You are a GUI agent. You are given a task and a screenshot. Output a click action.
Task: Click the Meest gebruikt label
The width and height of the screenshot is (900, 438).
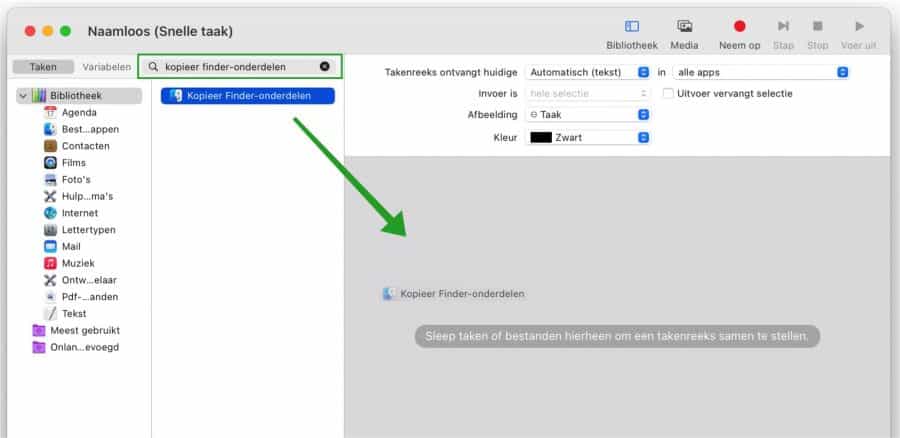(85, 330)
